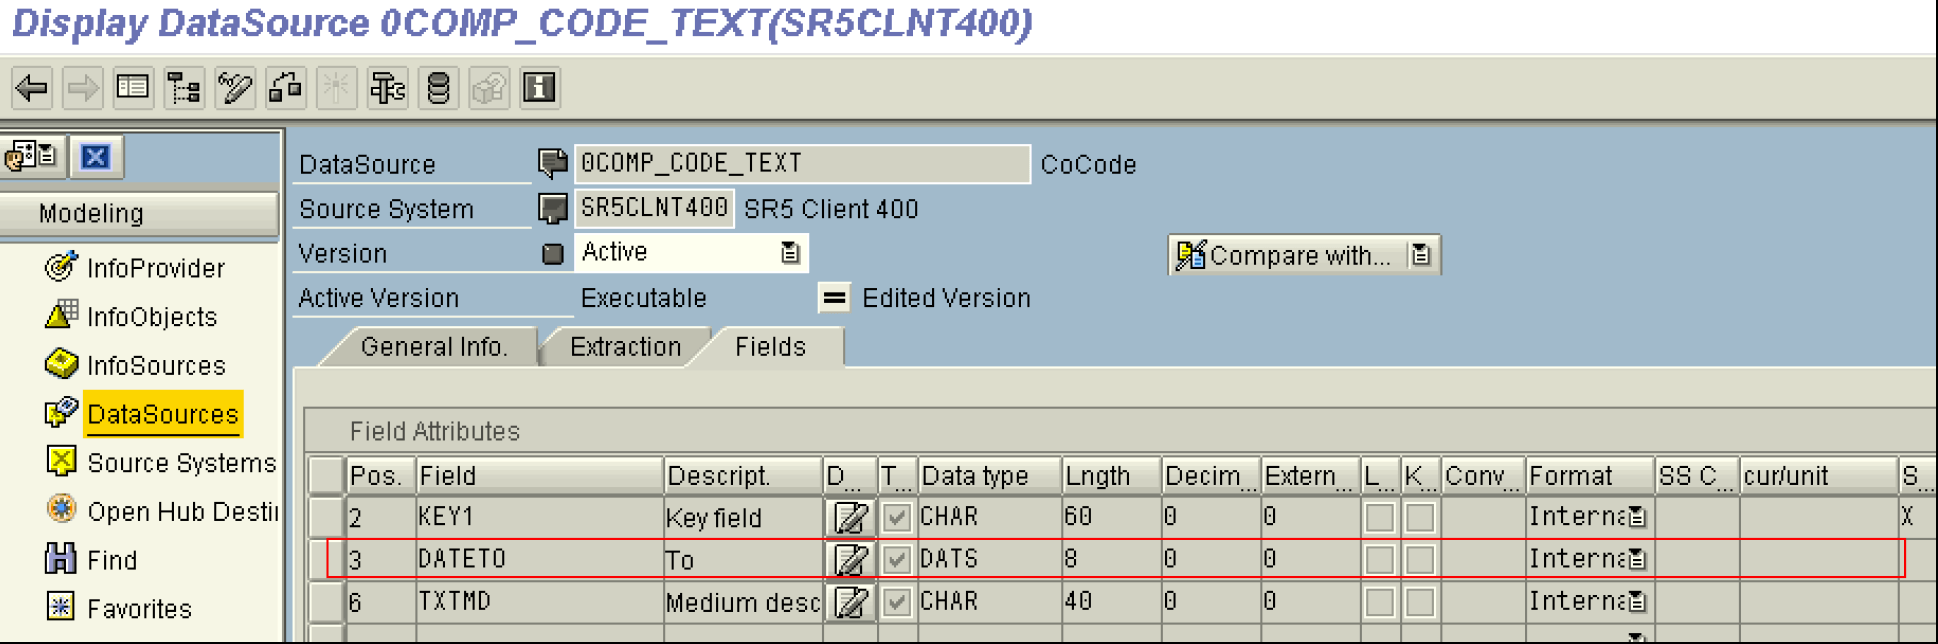Toggle transfer checkbox in TXTMD row
The height and width of the screenshot is (644, 1938).
click(x=897, y=601)
